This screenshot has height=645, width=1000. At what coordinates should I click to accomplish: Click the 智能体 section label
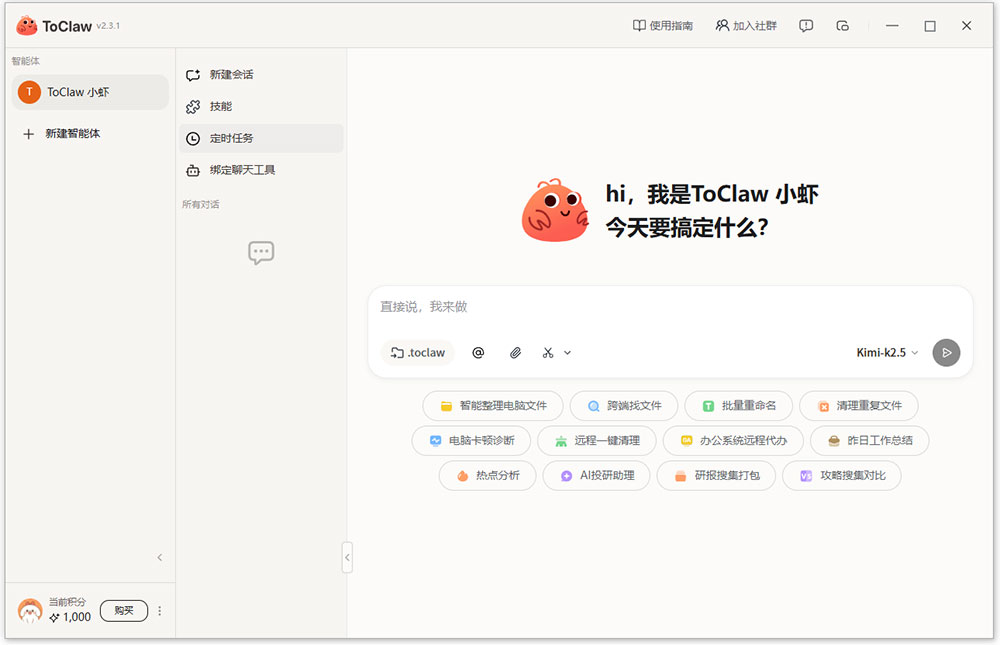[26, 61]
